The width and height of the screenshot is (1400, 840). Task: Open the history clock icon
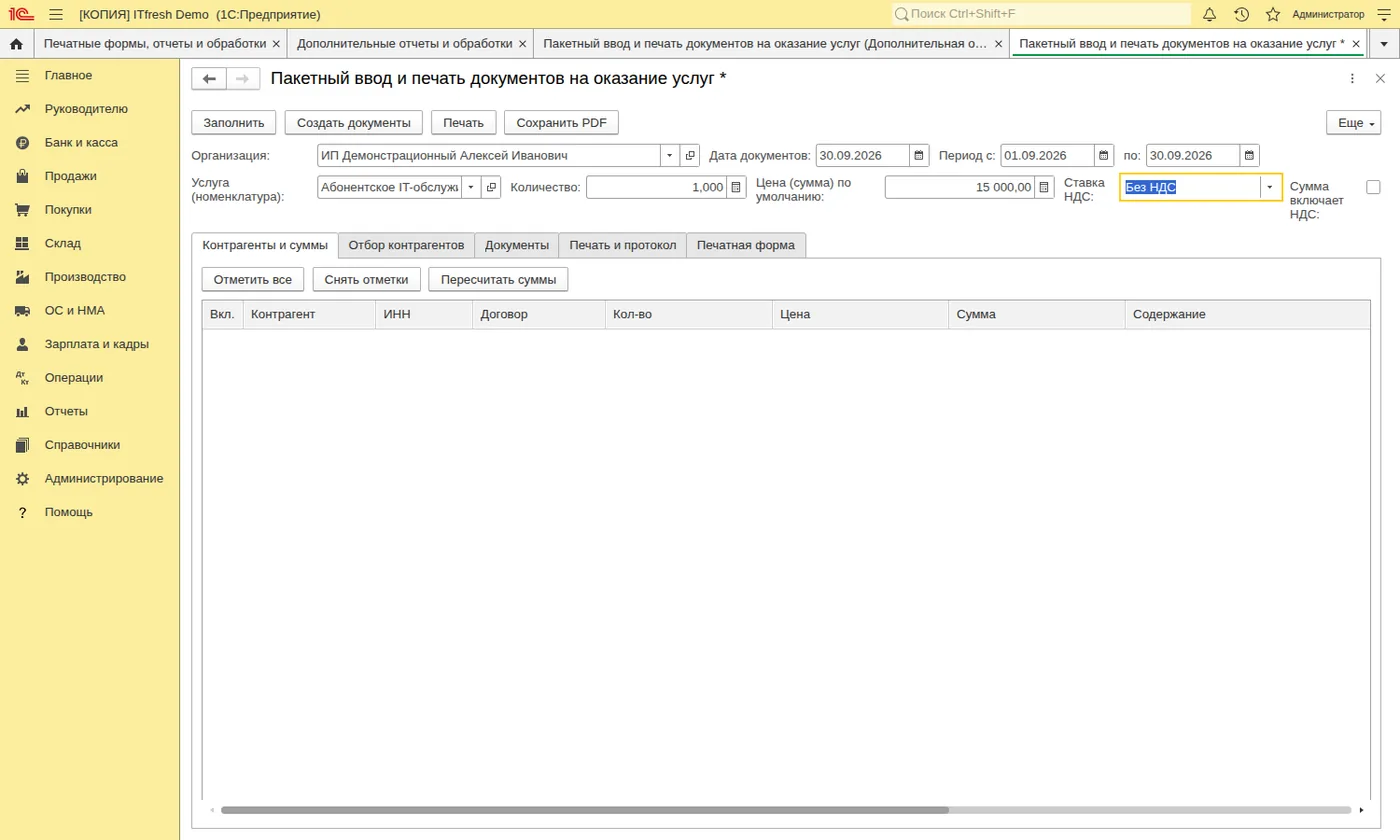1241,14
